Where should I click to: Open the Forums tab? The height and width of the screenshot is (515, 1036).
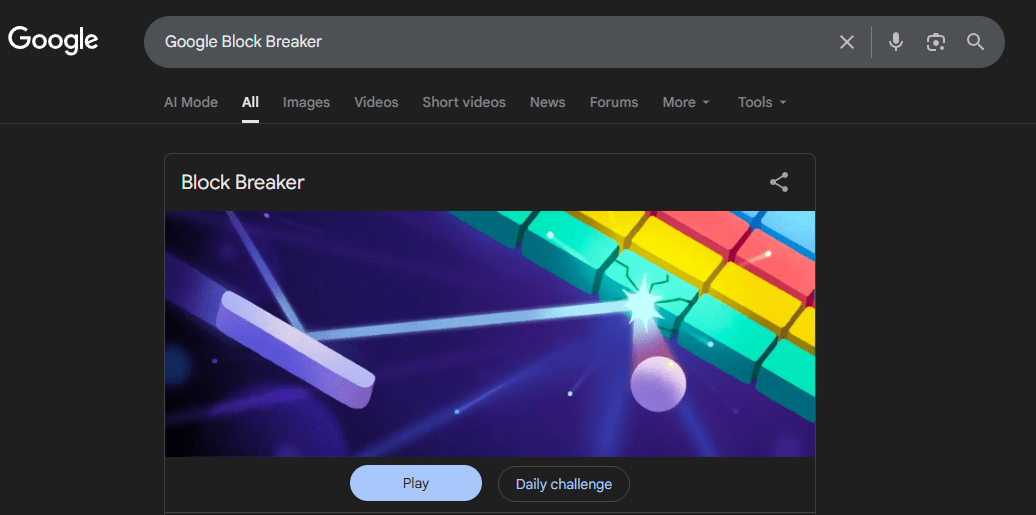(614, 102)
